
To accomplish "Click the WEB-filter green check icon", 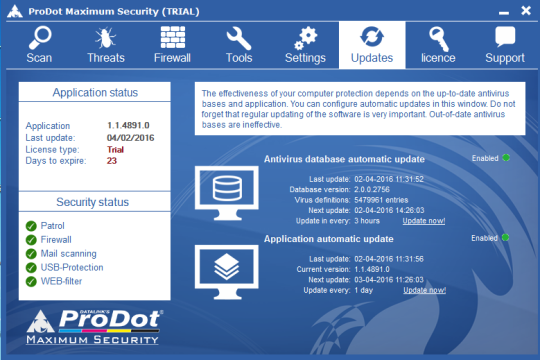I will 31,281.
